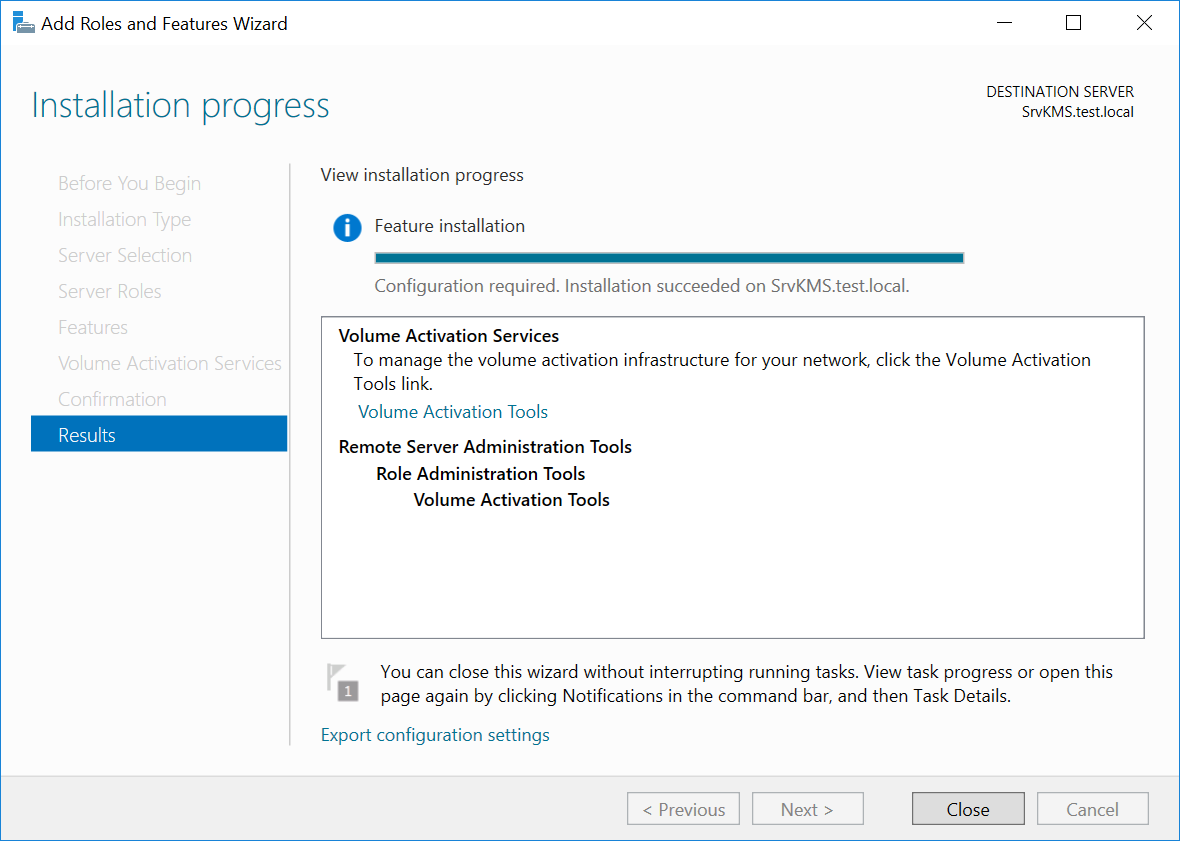The image size is (1180, 841).
Task: Click the notification flag icon
Action: (x=342, y=682)
